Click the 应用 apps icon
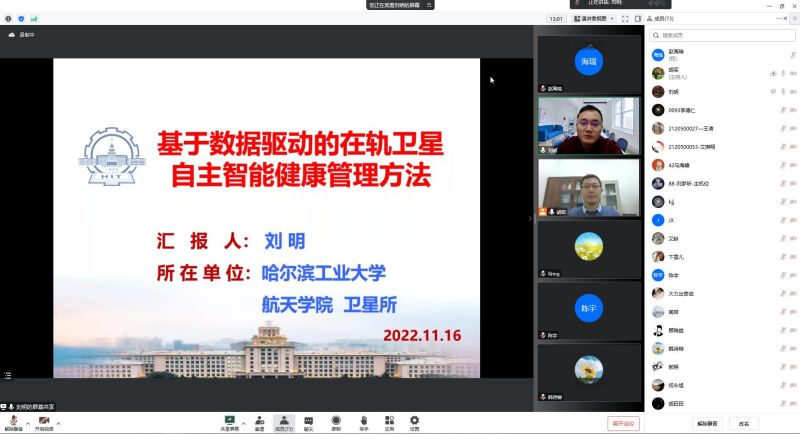 tap(390, 420)
